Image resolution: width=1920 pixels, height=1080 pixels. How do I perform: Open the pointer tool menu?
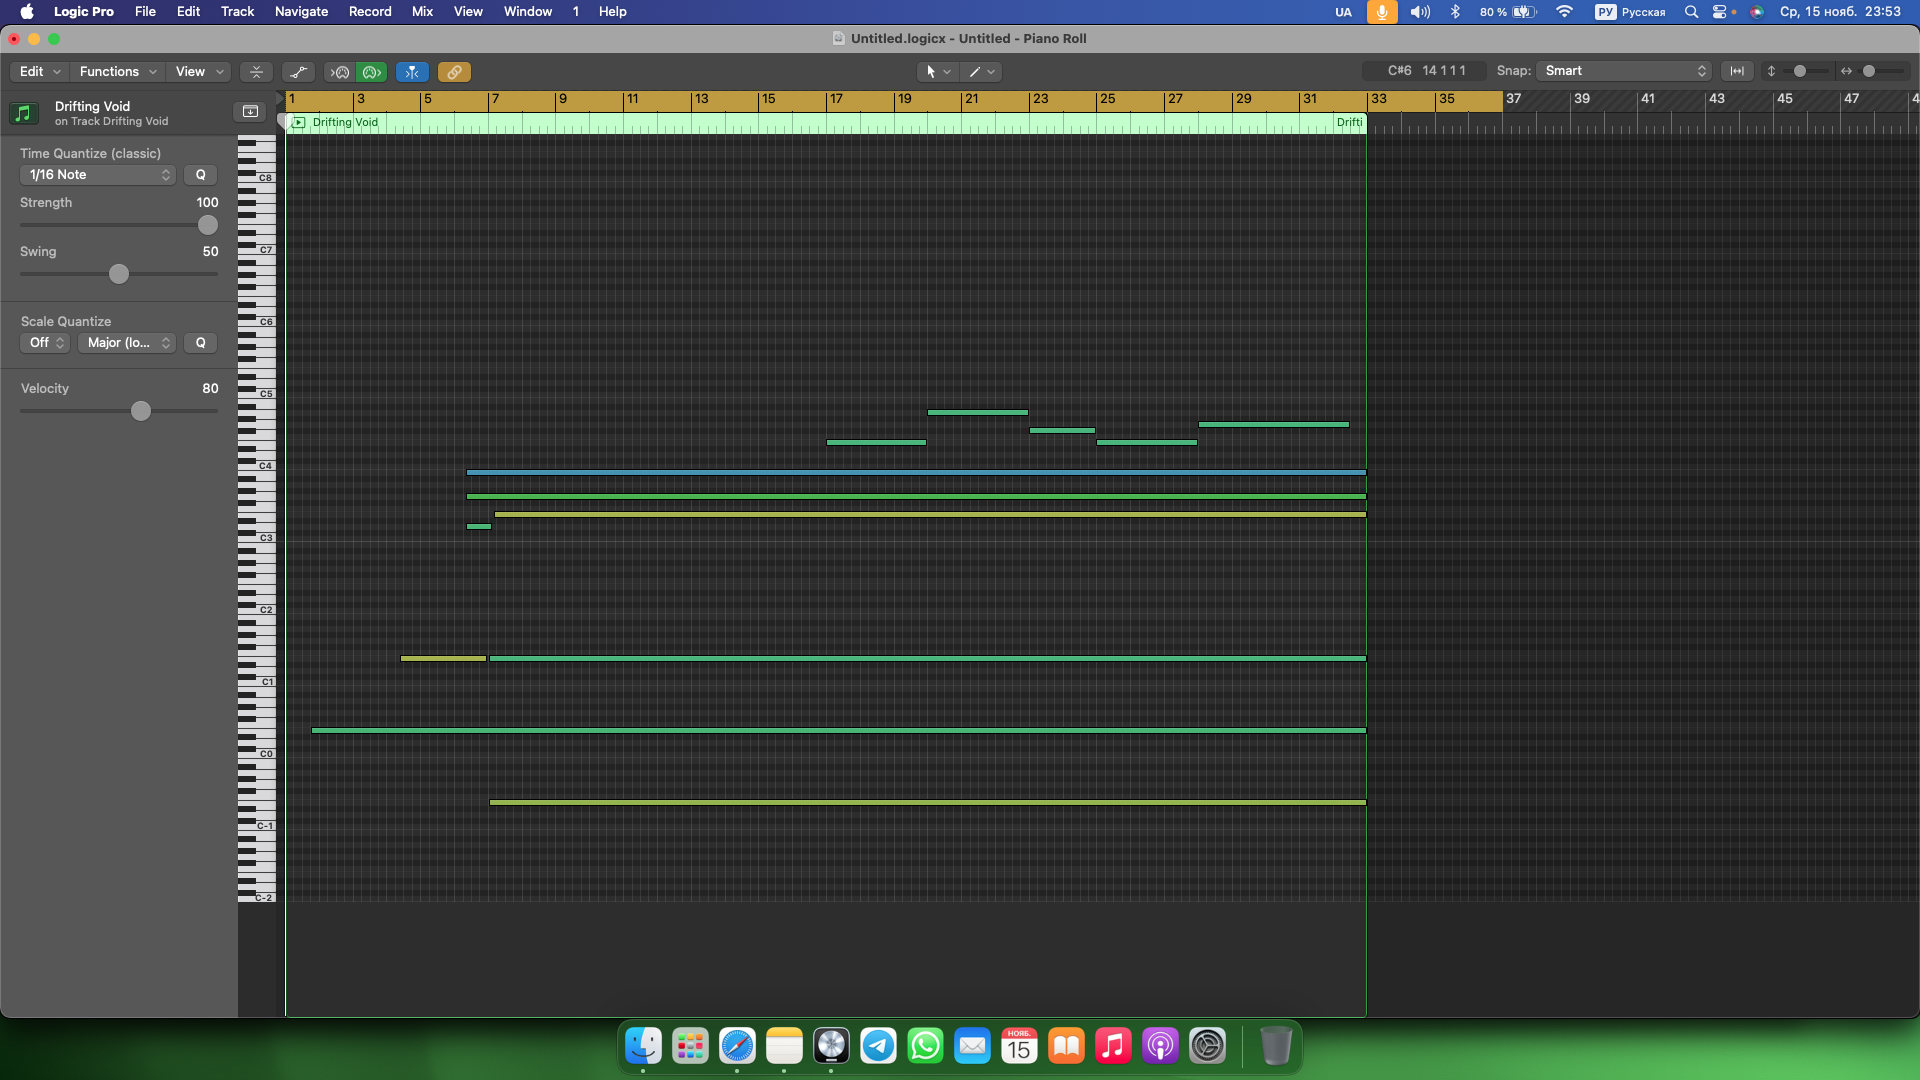(x=937, y=72)
